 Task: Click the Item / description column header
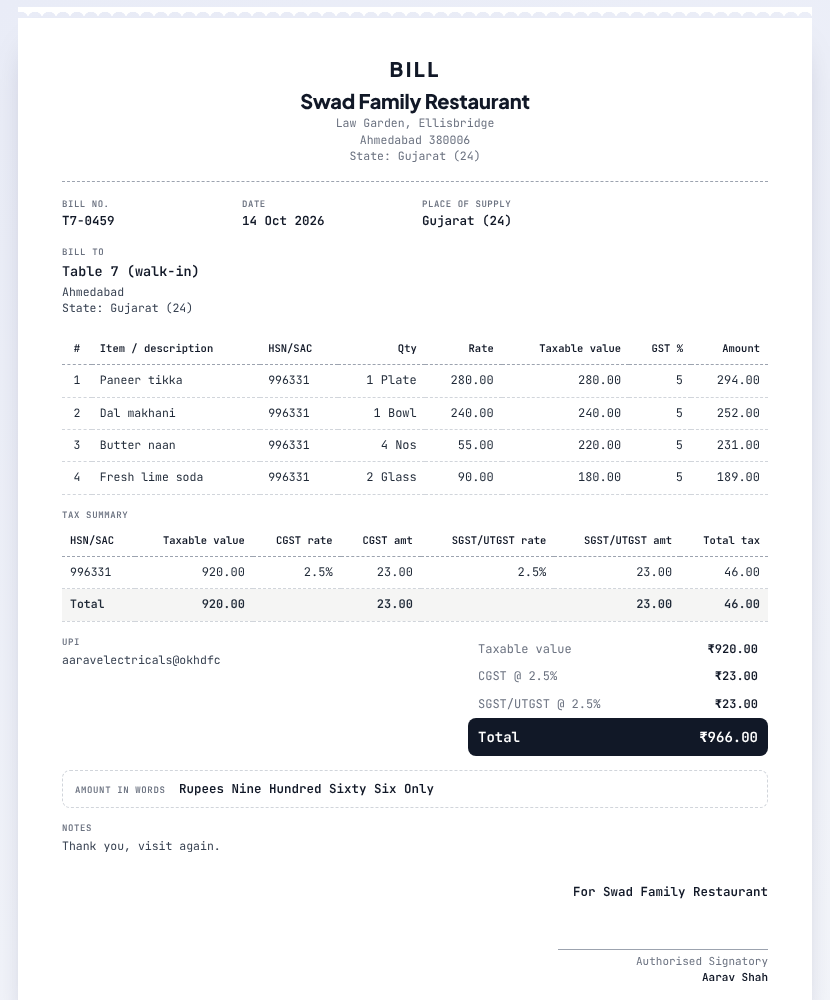click(x=156, y=348)
